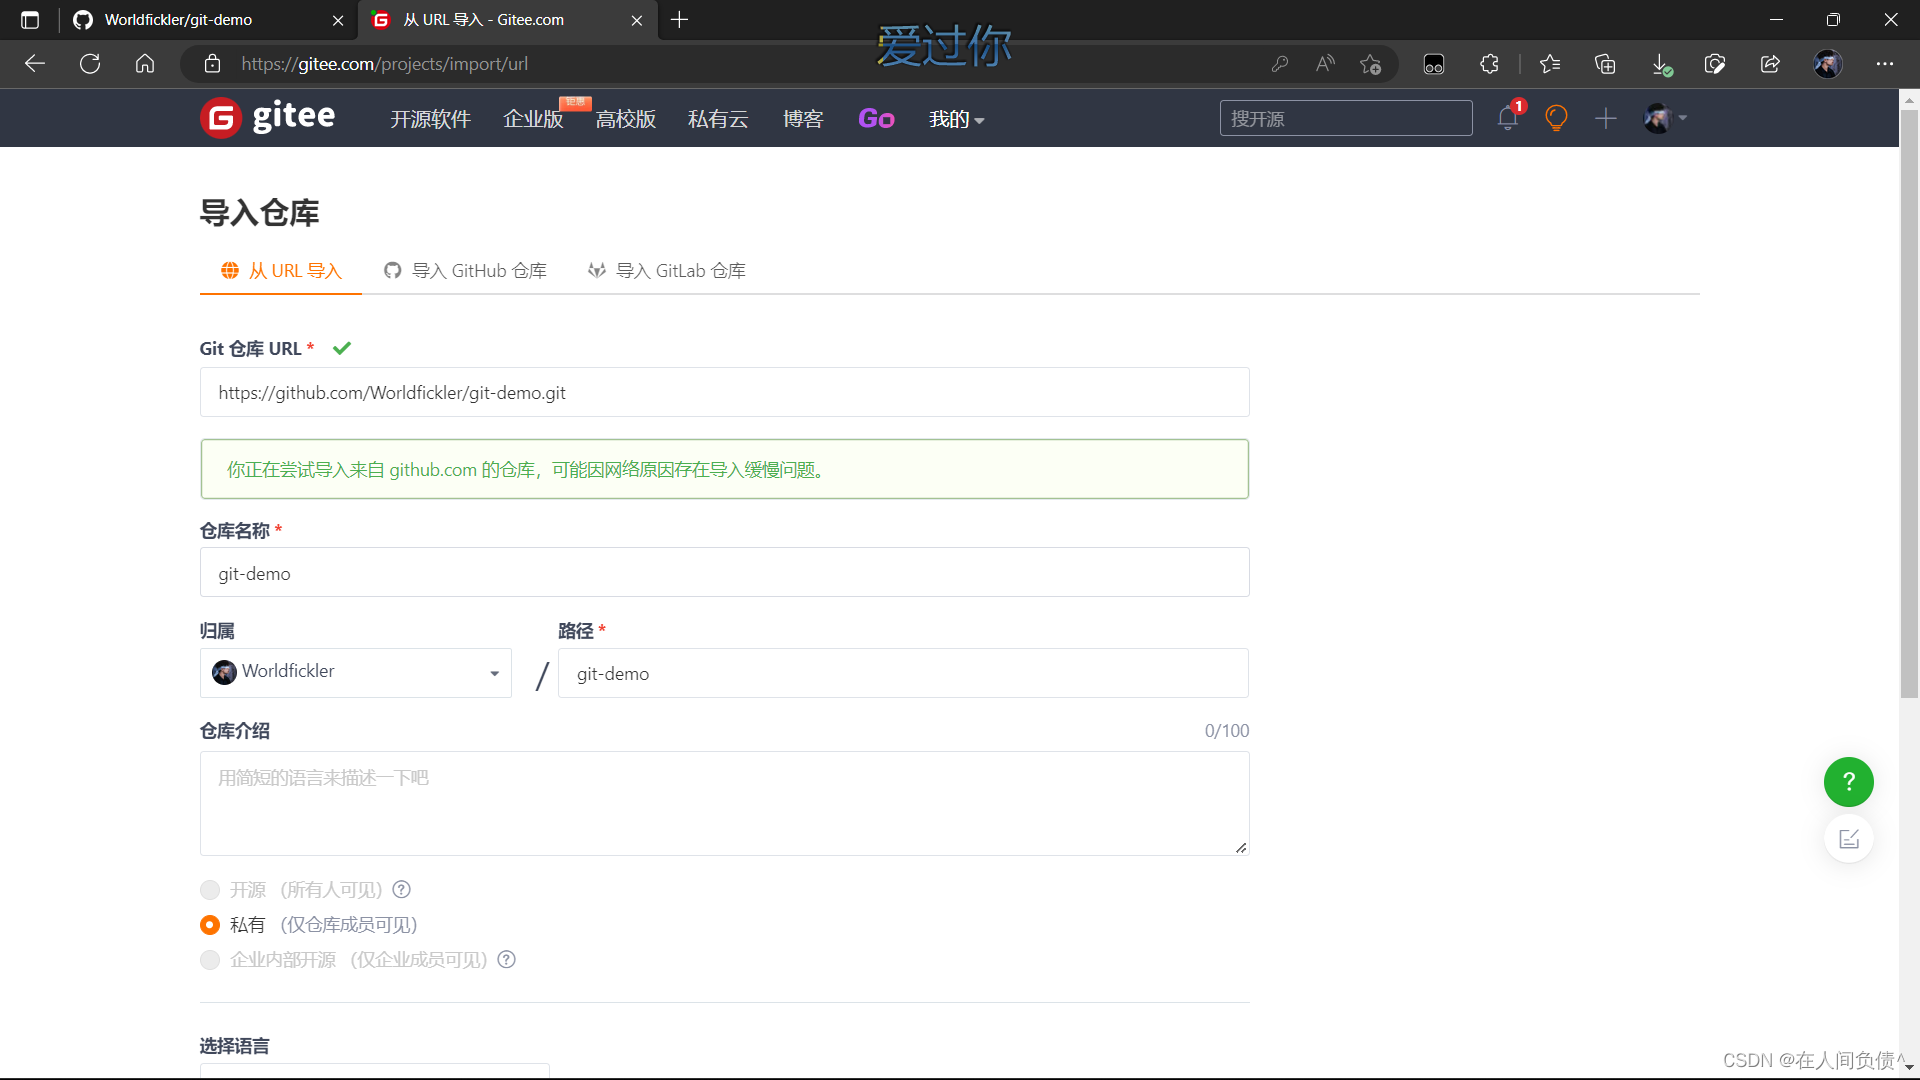Click the green help question button
Viewport: 1920px width, 1080px height.
point(1848,782)
